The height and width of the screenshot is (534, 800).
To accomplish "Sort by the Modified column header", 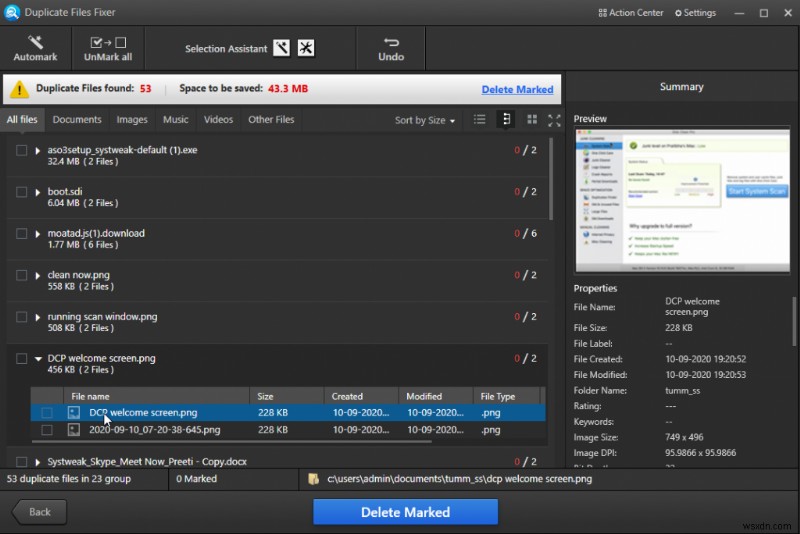I will pyautogui.click(x=436, y=396).
